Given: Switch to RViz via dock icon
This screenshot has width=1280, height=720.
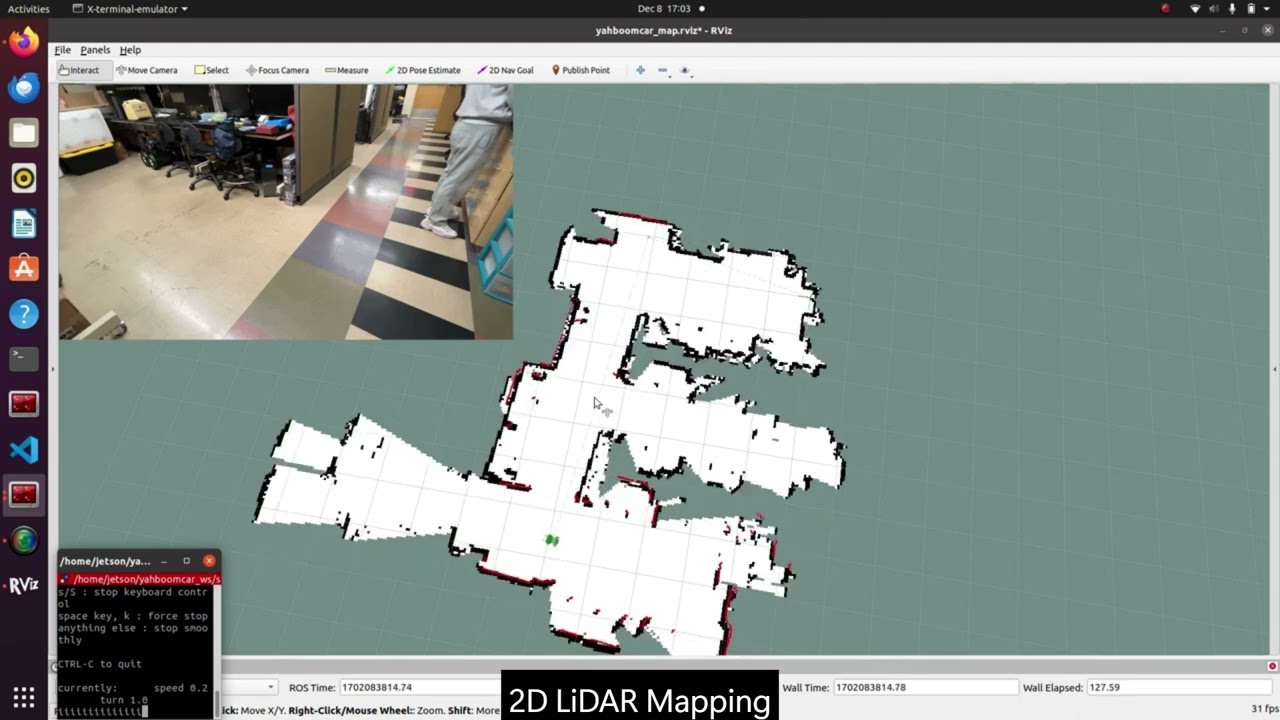Looking at the screenshot, I should tap(24, 586).
